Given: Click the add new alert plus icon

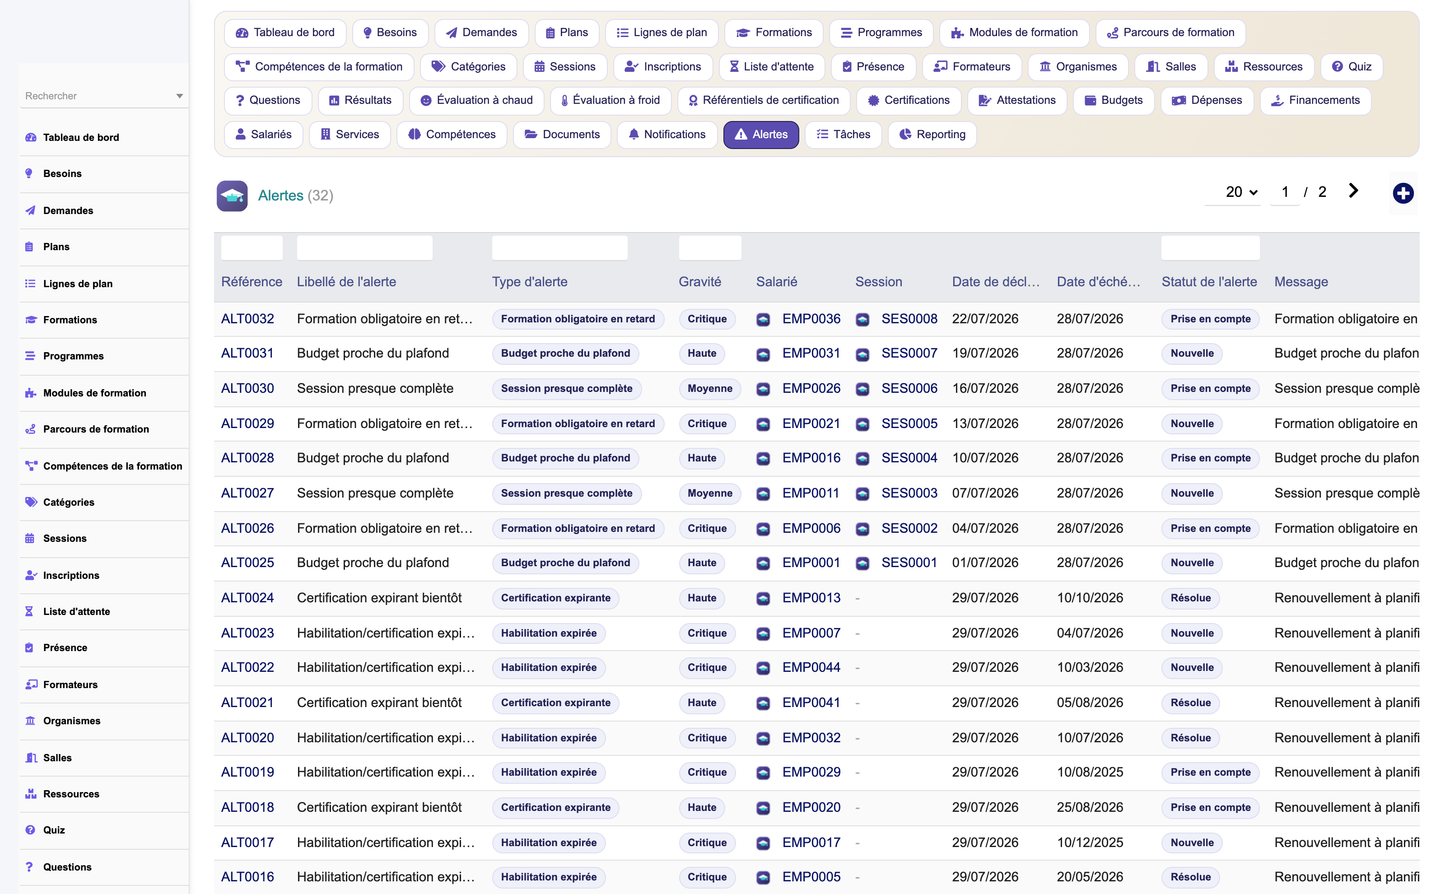Looking at the screenshot, I should point(1403,193).
